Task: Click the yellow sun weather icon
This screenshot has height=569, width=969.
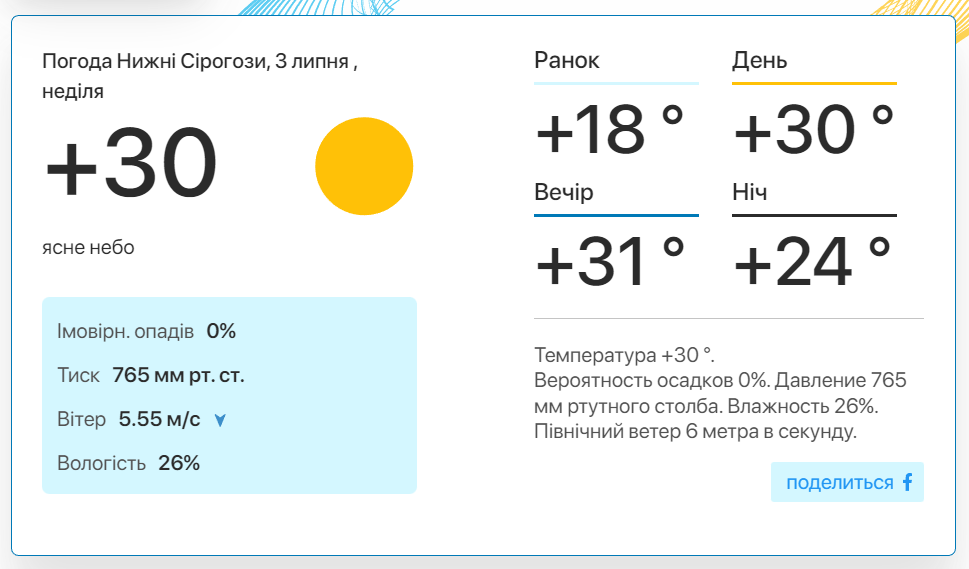Action: point(364,166)
